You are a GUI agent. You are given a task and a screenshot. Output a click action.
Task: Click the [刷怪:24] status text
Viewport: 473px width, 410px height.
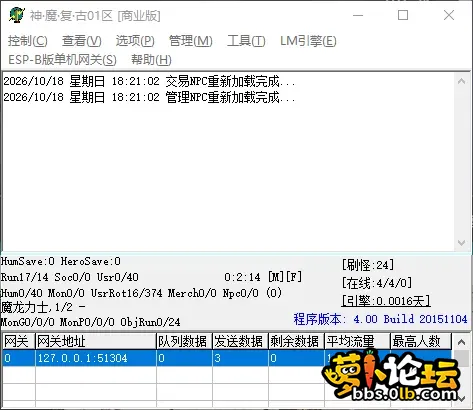368,265
